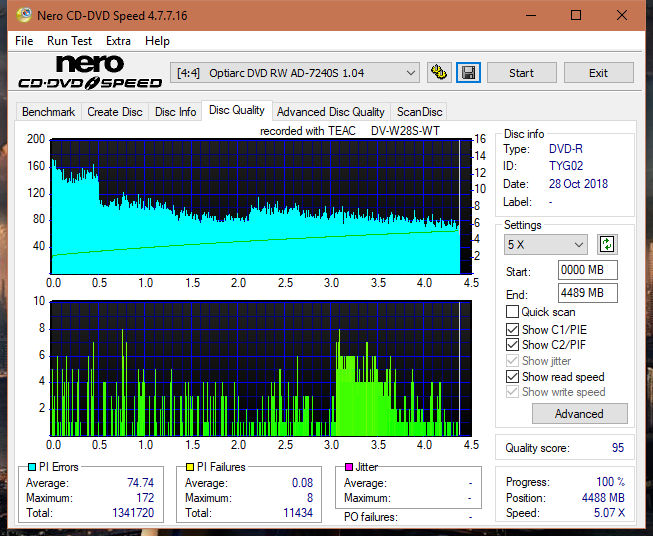Toggle the Show jitter checkbox
The height and width of the screenshot is (536, 653).
pyautogui.click(x=512, y=361)
